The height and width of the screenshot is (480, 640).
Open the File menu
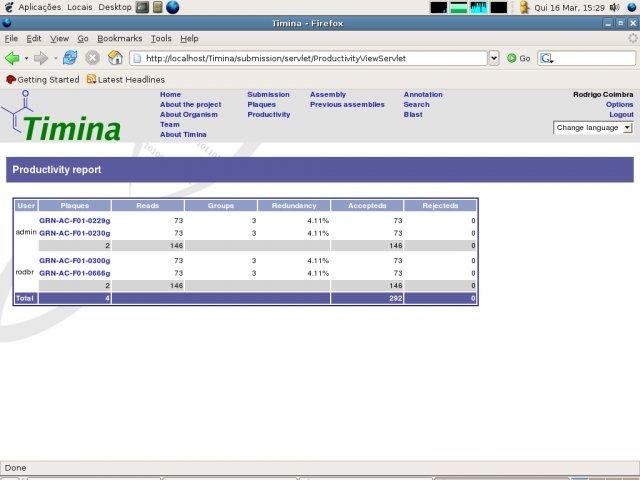click(x=11, y=38)
